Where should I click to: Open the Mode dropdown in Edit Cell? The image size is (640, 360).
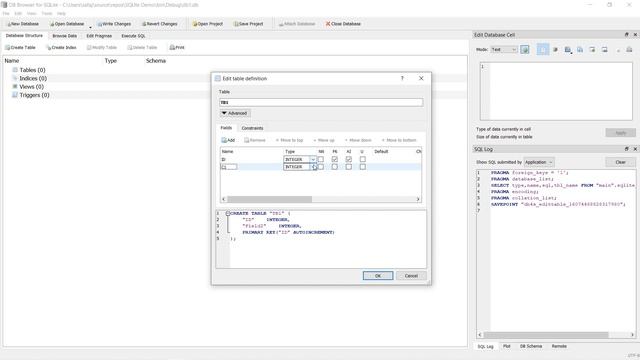[504, 50]
